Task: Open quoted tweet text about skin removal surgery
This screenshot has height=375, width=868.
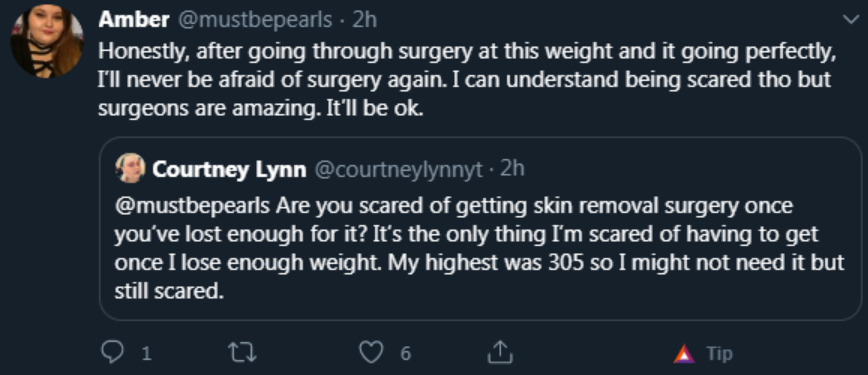Action: point(479,248)
